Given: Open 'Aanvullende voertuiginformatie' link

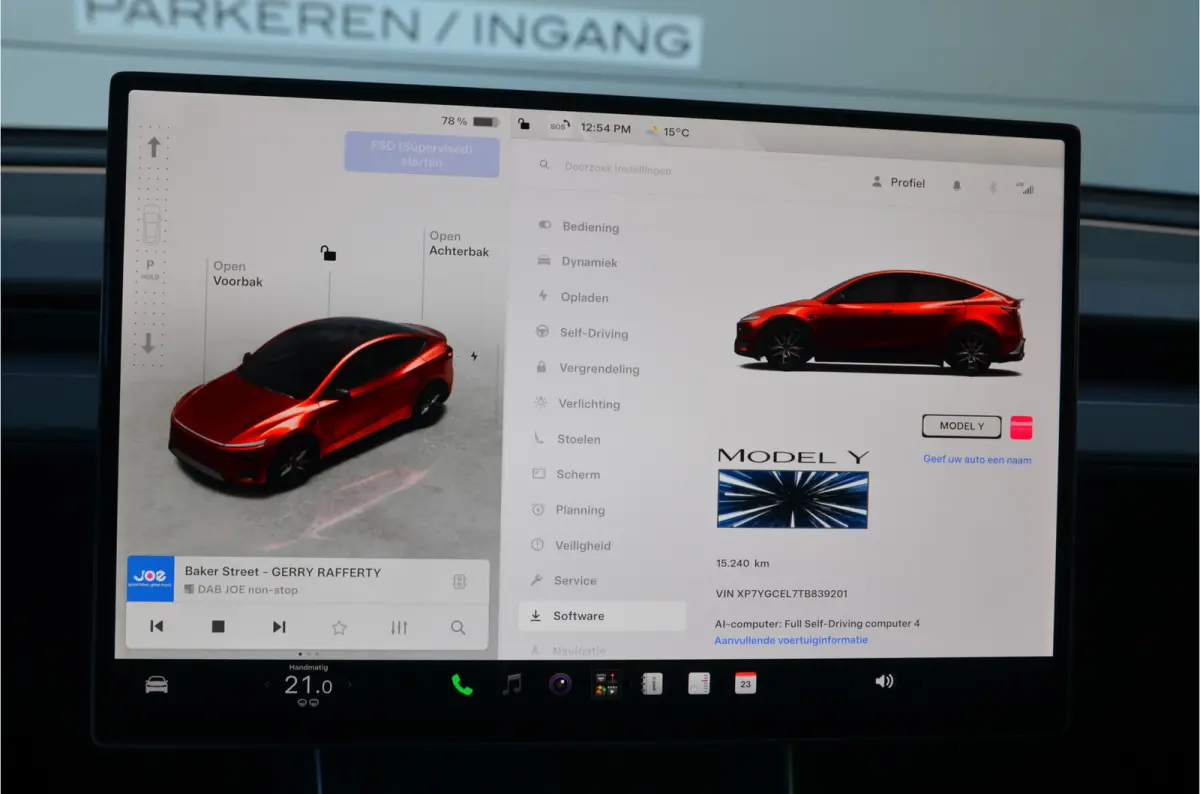Looking at the screenshot, I should (791, 640).
